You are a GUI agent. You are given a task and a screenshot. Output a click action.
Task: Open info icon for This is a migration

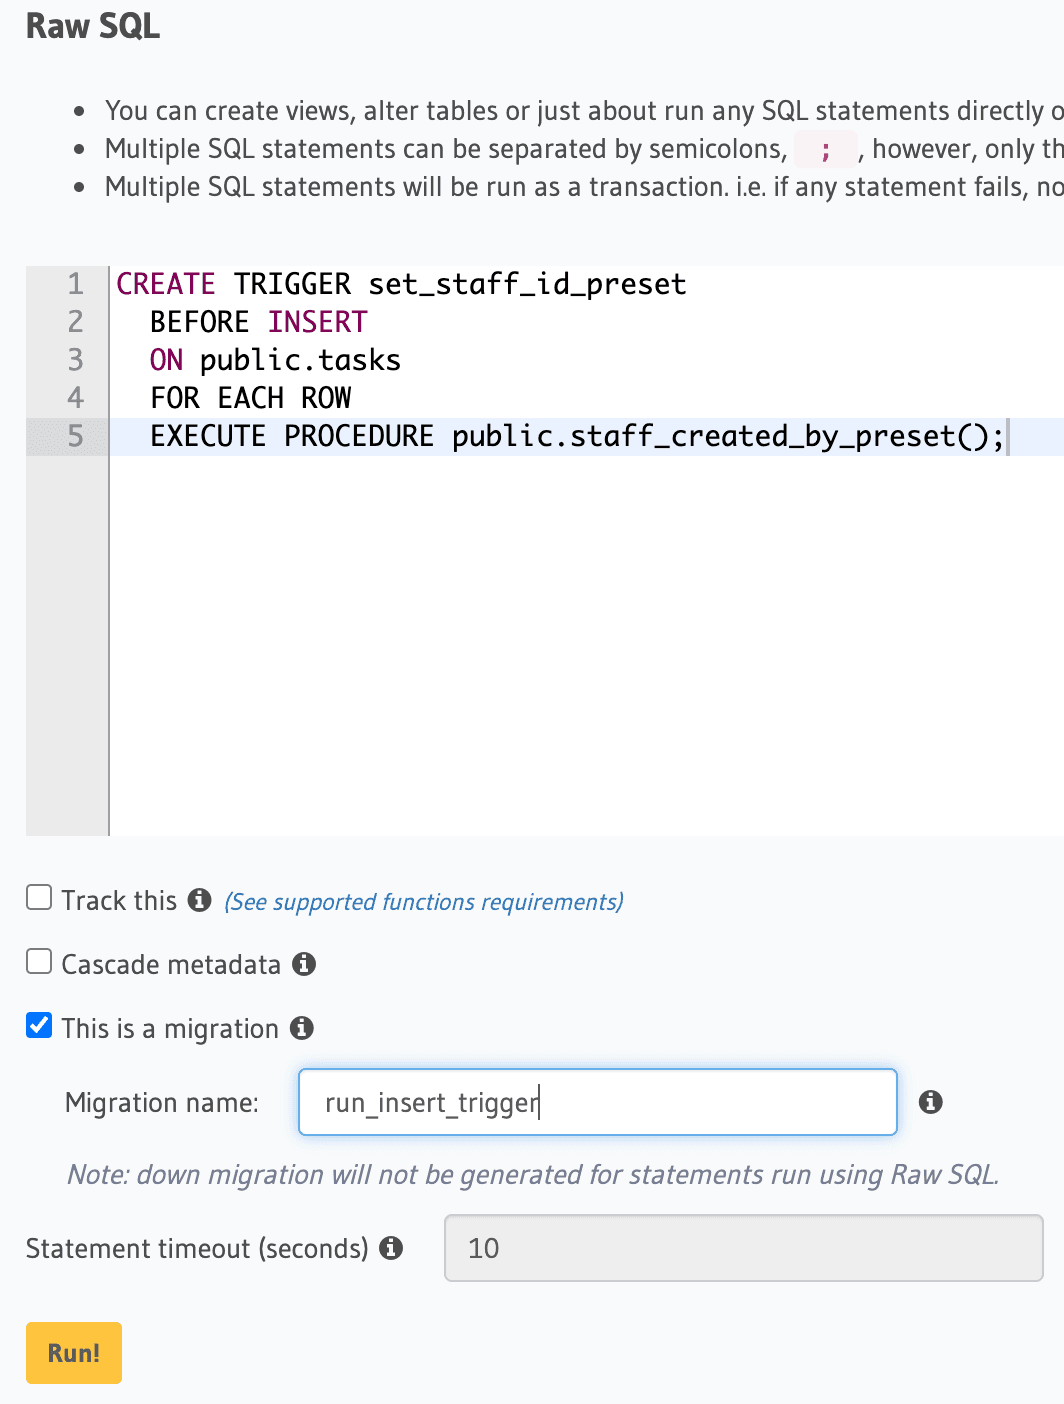305,1027
